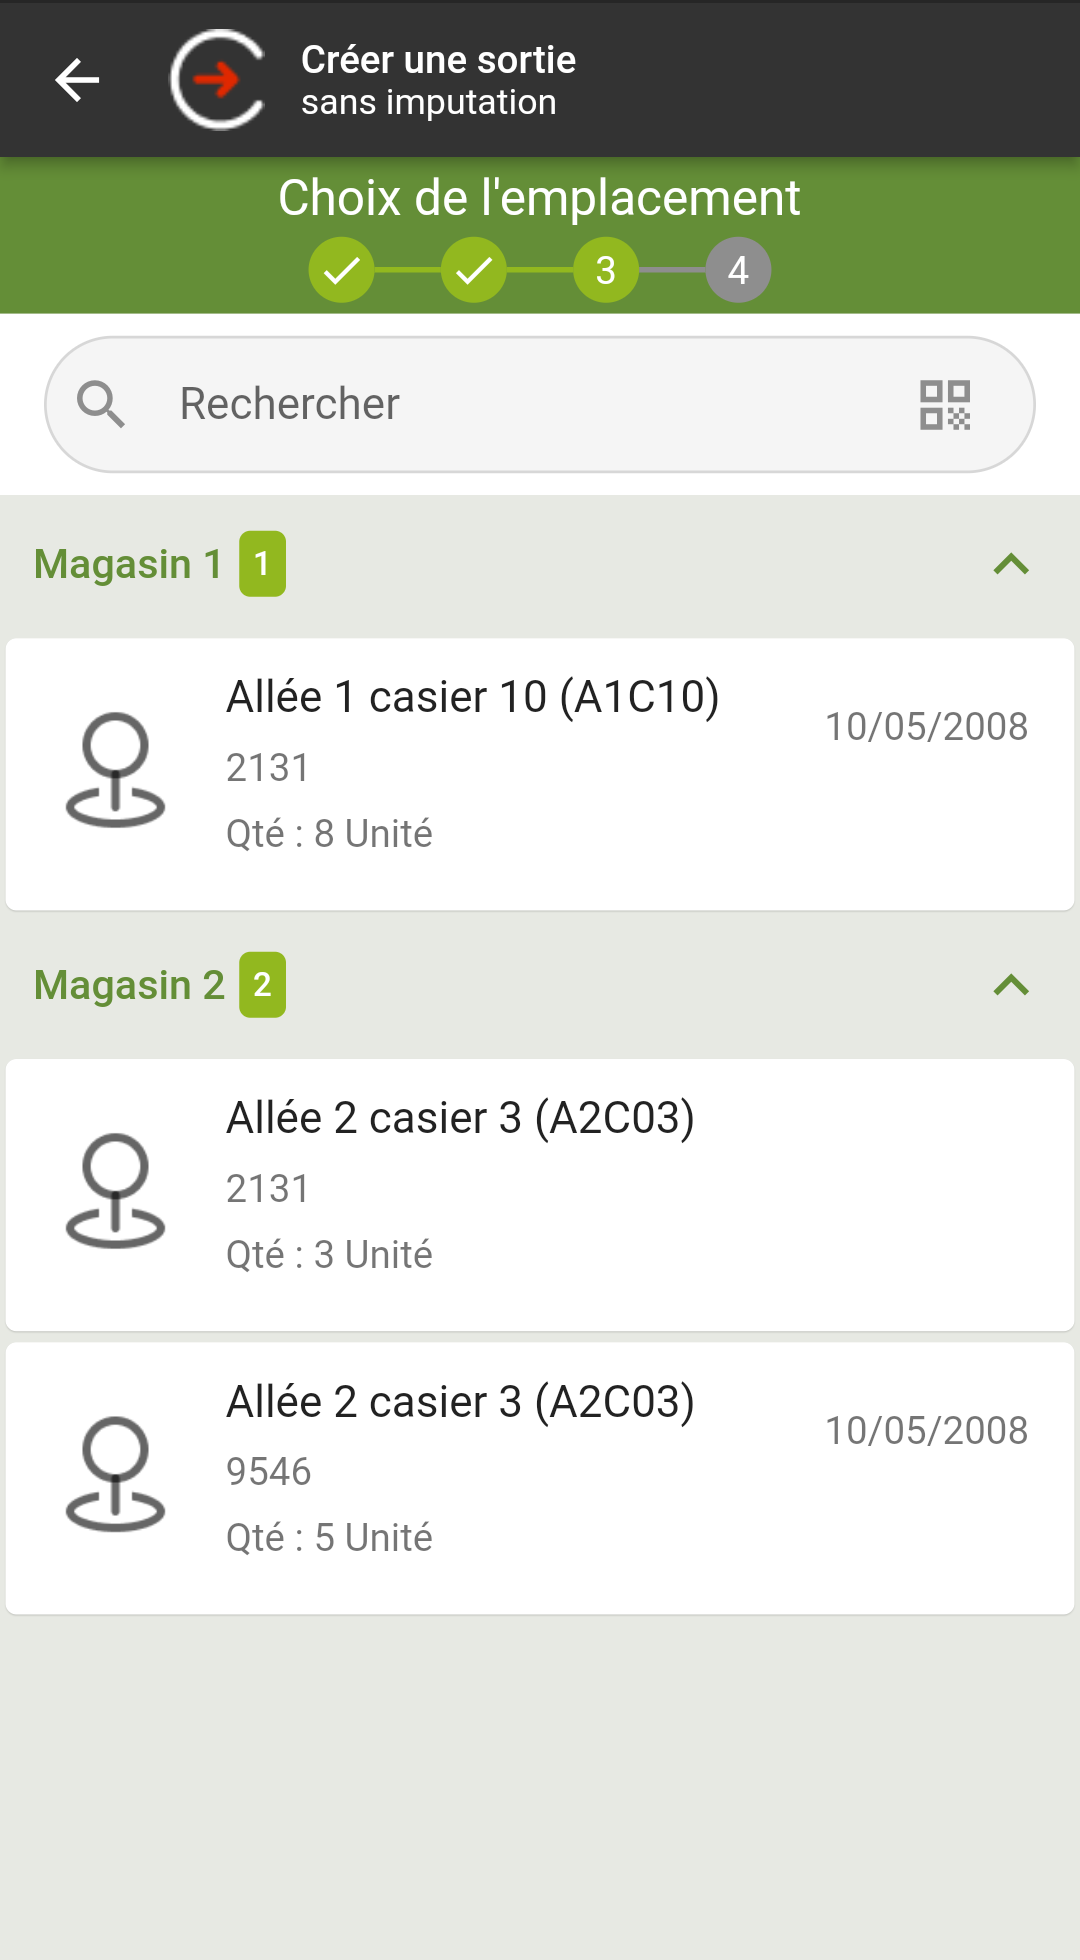
Task: Focus the Rechercher search field
Action: 540,404
